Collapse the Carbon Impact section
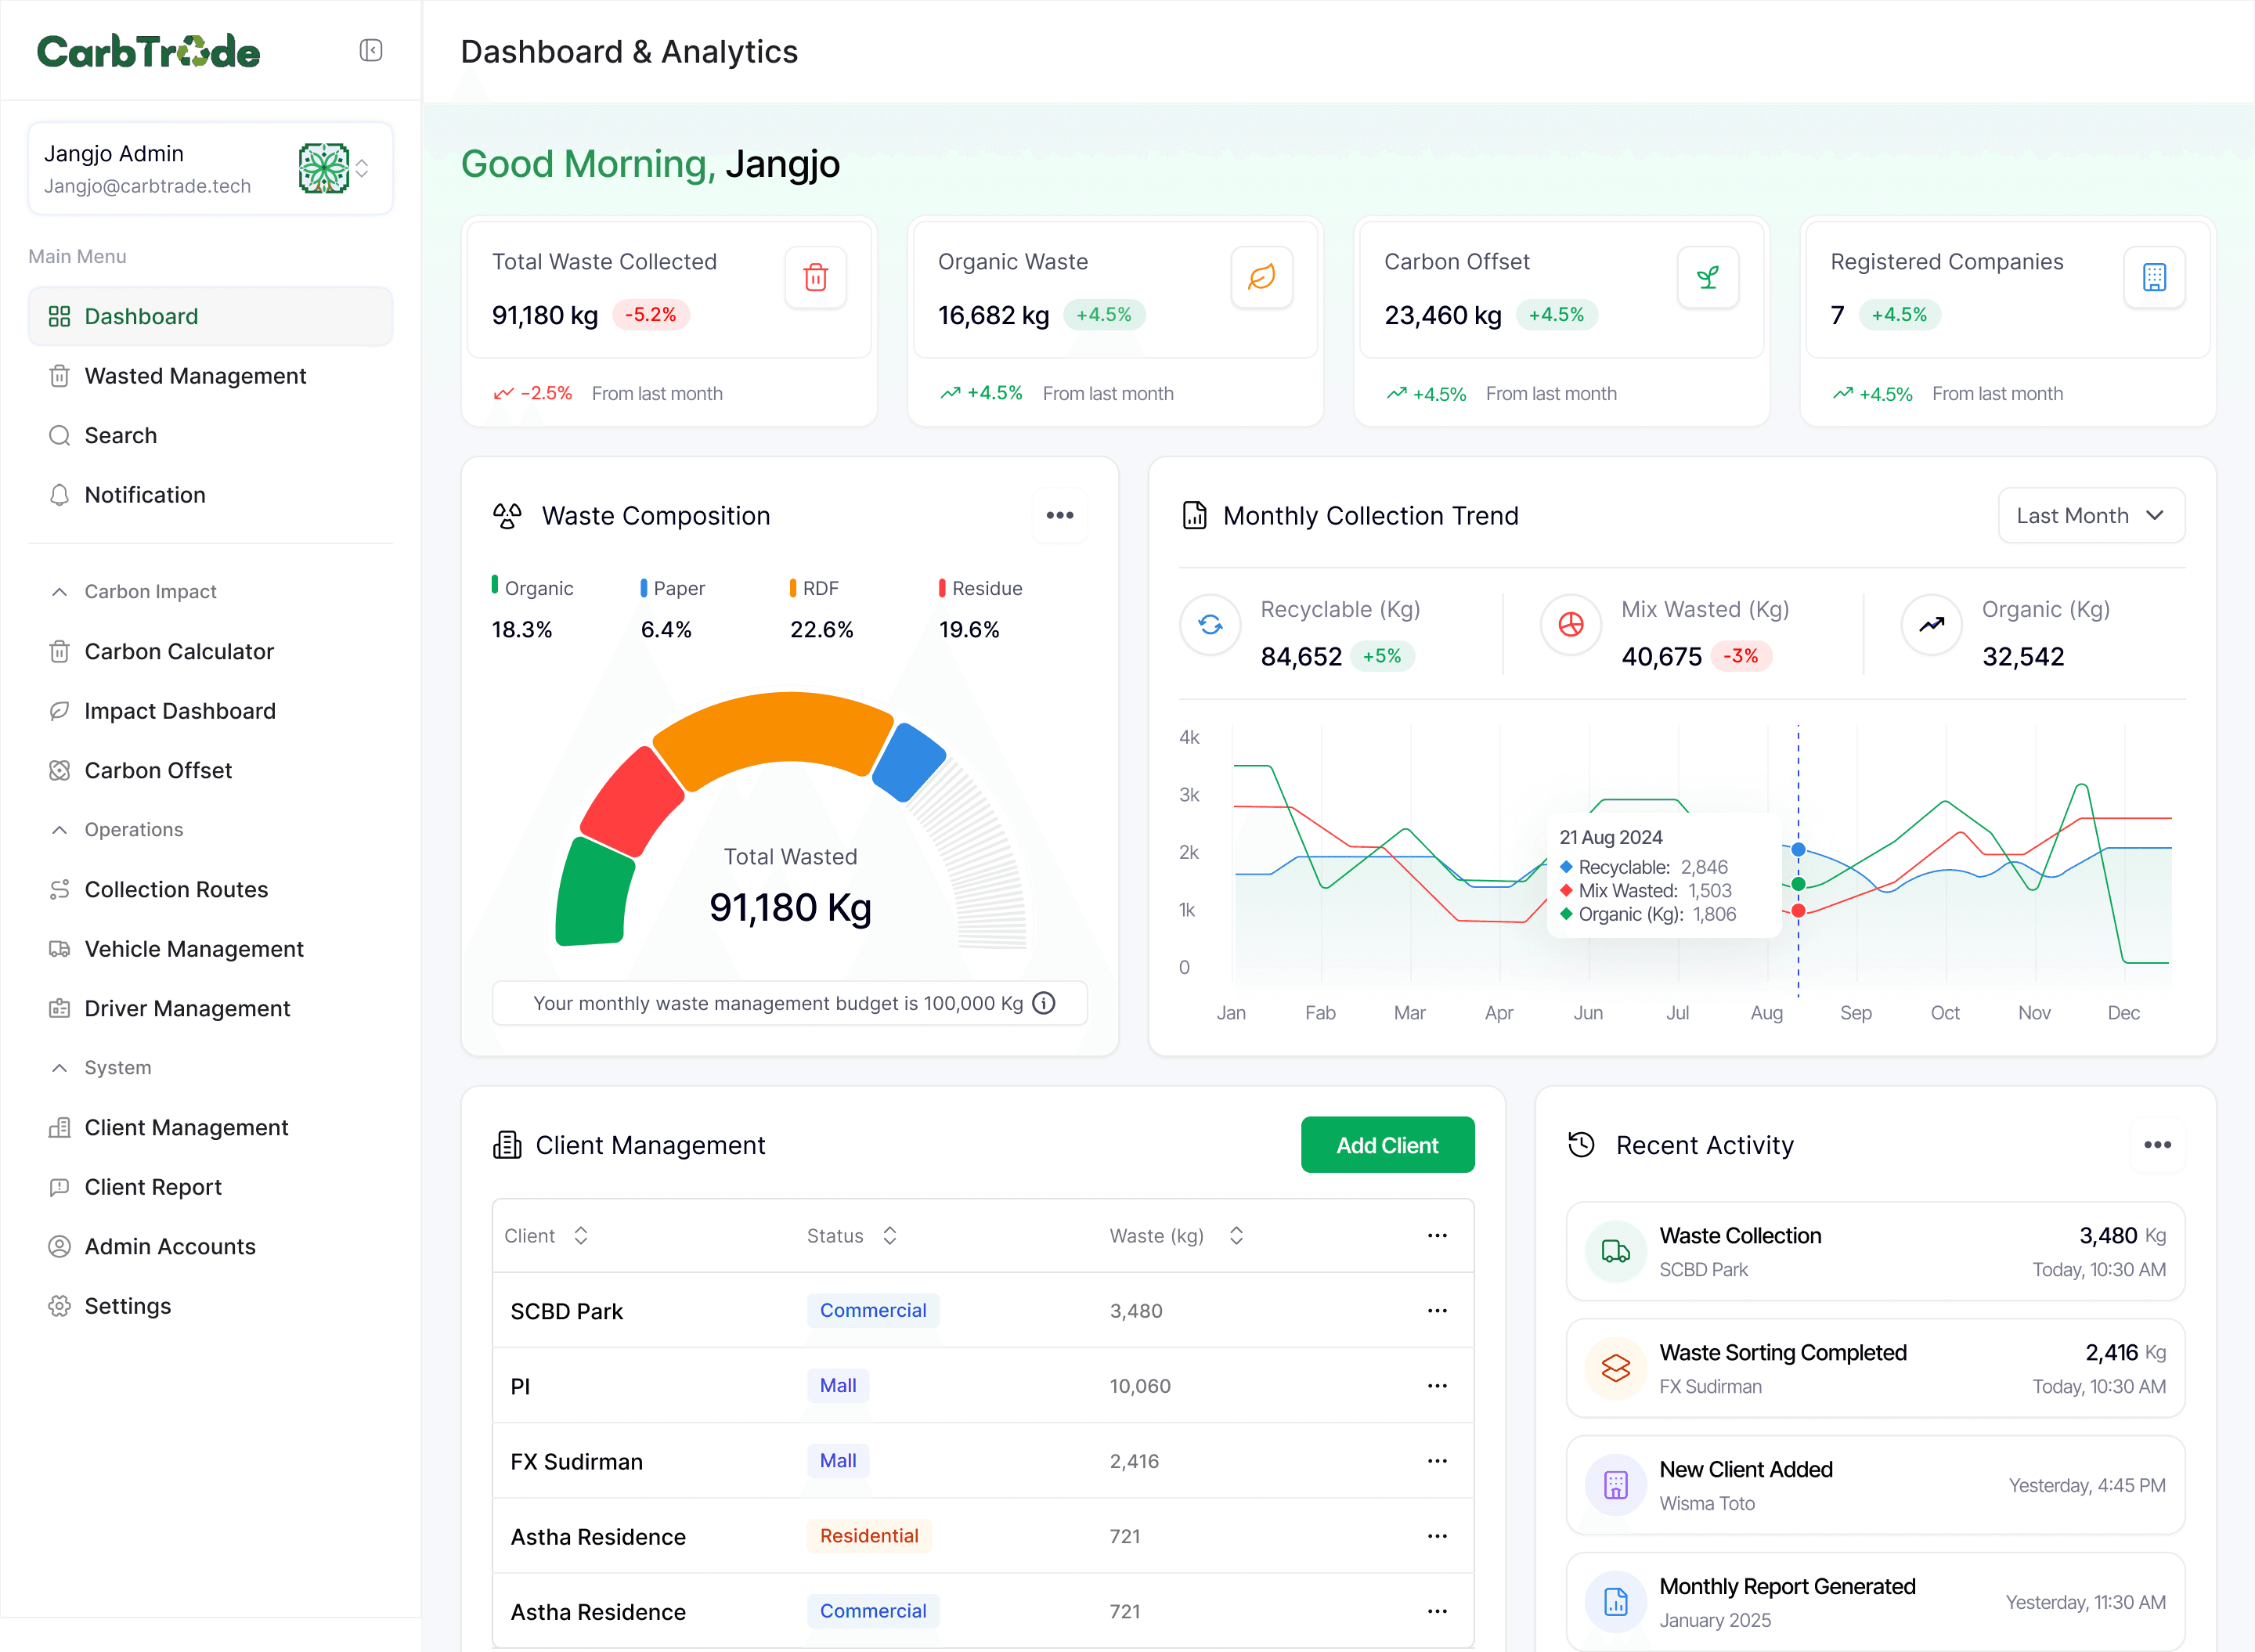Viewport: 2255px width, 1652px height. tap(59, 592)
